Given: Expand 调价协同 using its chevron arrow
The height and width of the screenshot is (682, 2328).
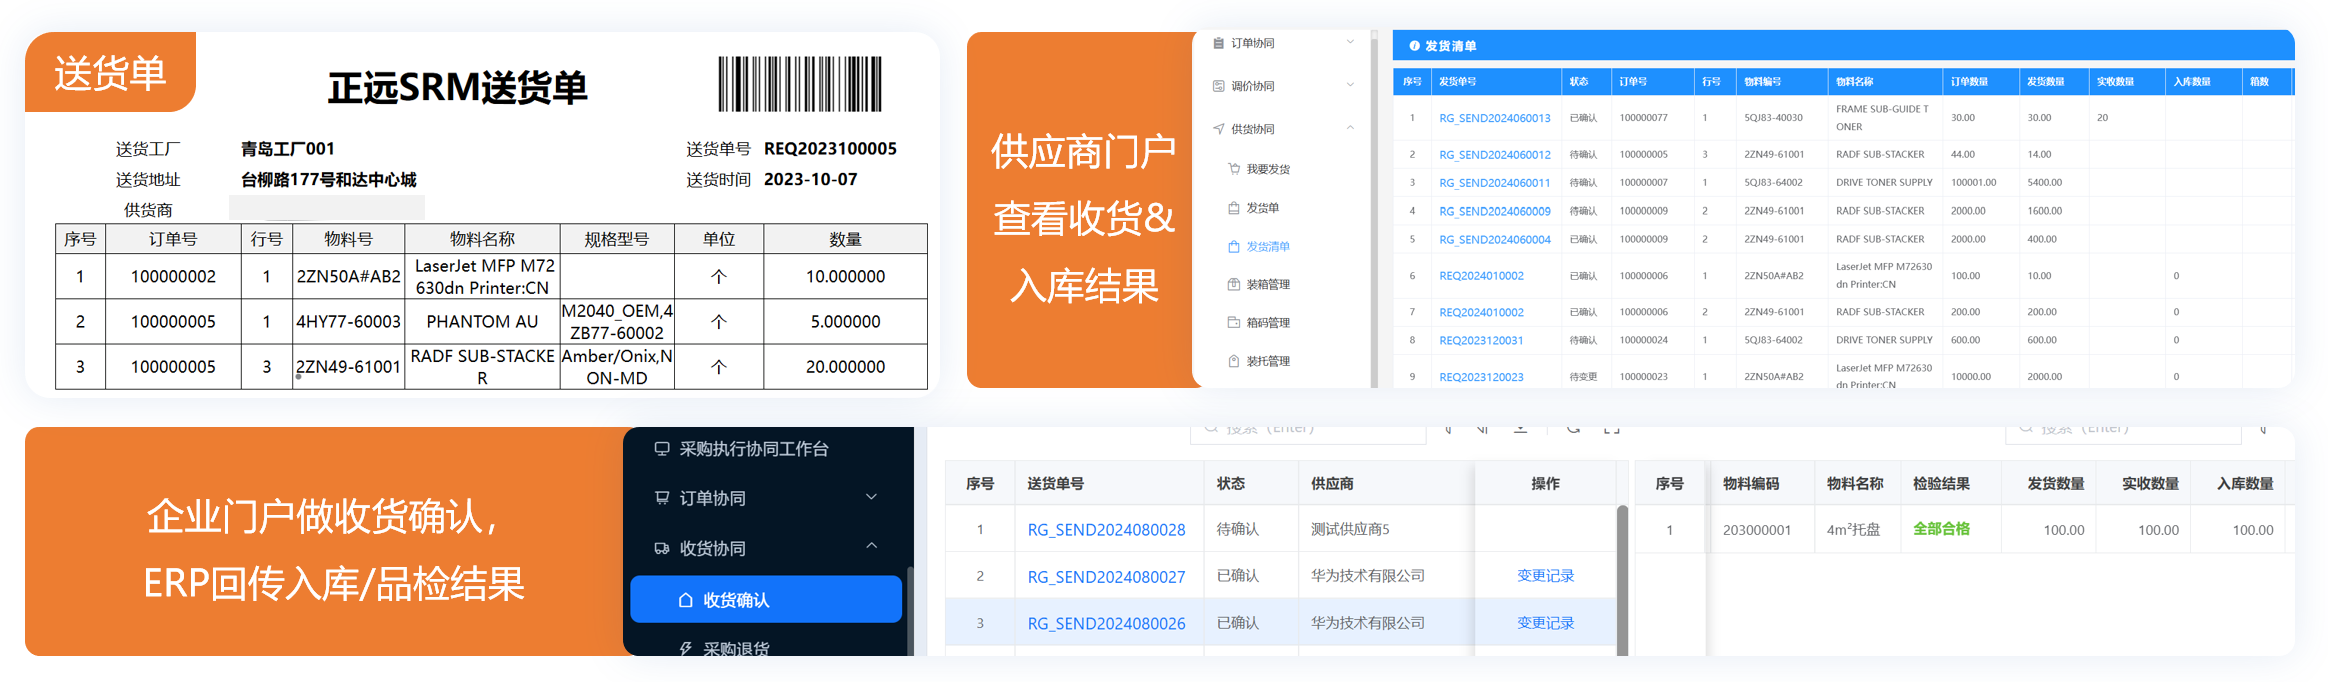Looking at the screenshot, I should pyautogui.click(x=1350, y=85).
